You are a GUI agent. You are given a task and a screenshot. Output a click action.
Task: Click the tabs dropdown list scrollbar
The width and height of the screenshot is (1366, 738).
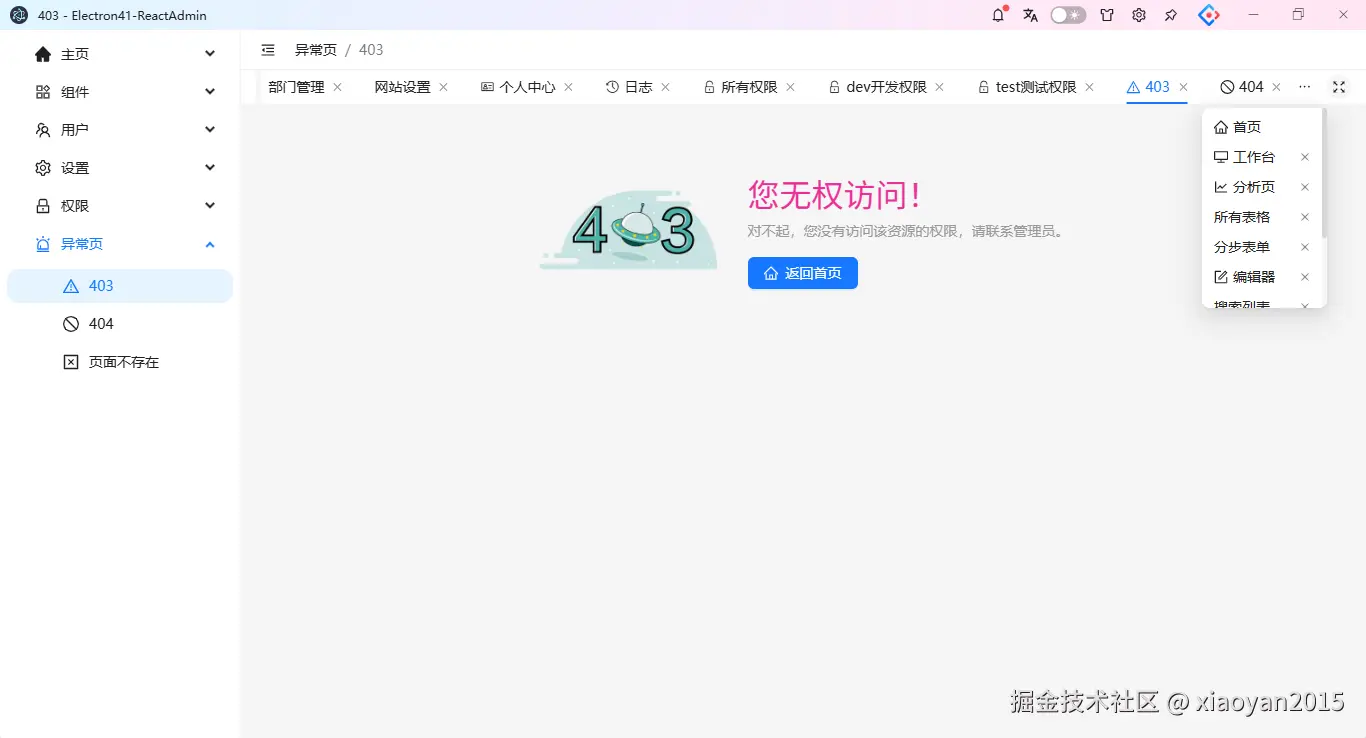(x=1323, y=173)
